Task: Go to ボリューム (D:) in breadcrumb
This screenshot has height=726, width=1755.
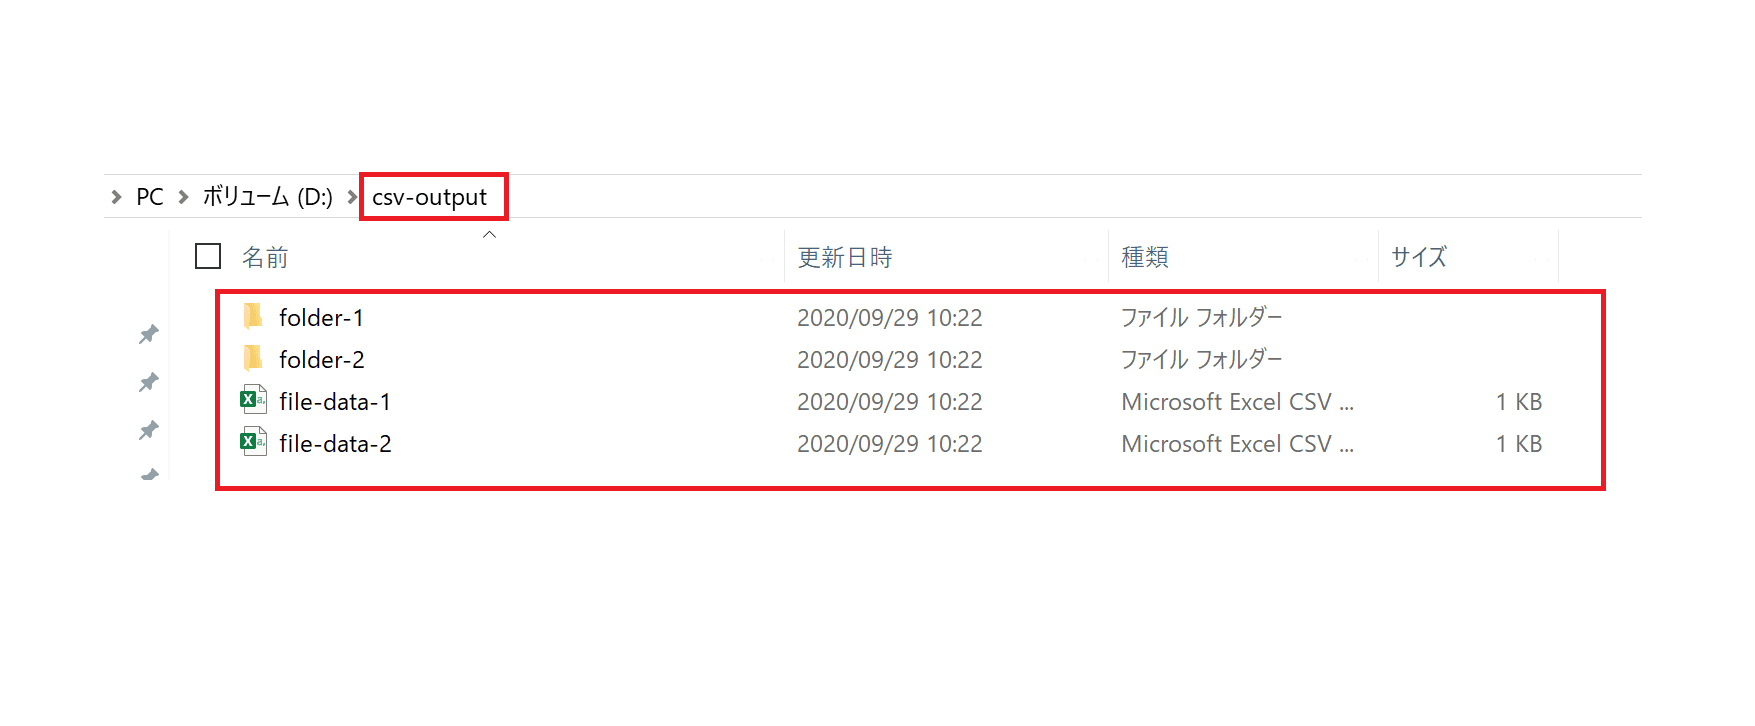Action: (x=268, y=197)
